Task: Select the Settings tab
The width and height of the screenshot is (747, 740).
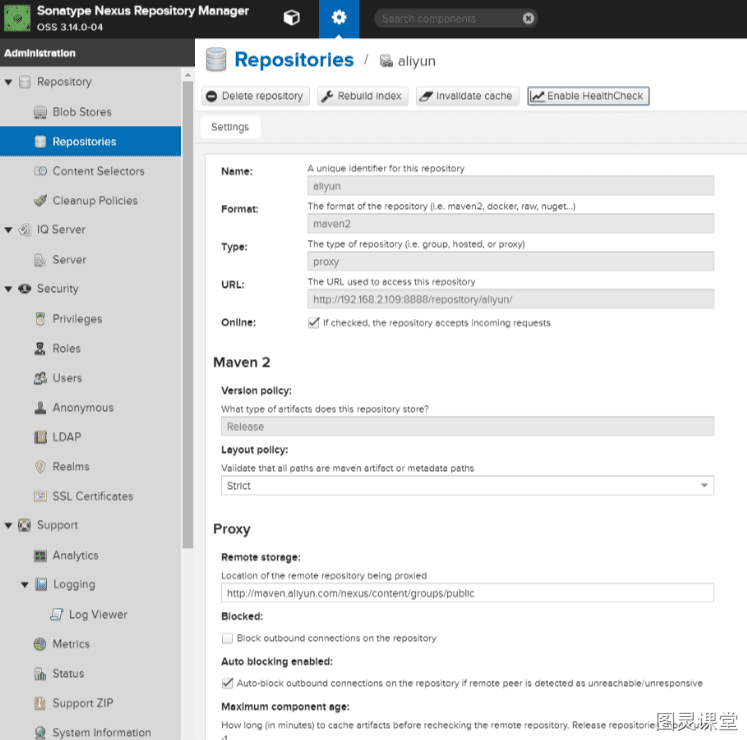Action: (x=230, y=127)
